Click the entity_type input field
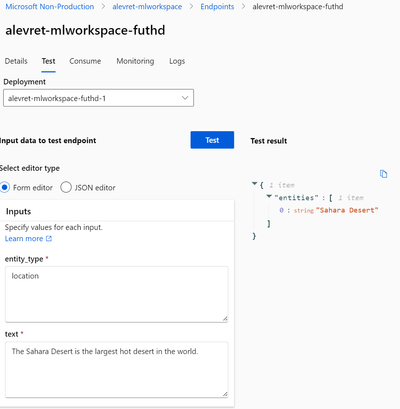This screenshot has height=409, width=400. coord(117,294)
